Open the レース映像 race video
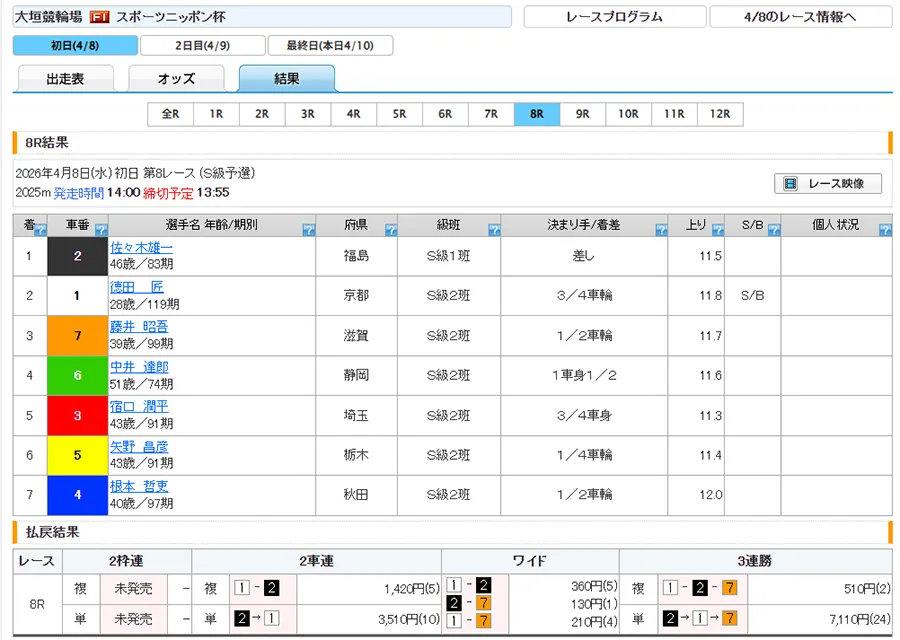This screenshot has width=900, height=640. [828, 184]
